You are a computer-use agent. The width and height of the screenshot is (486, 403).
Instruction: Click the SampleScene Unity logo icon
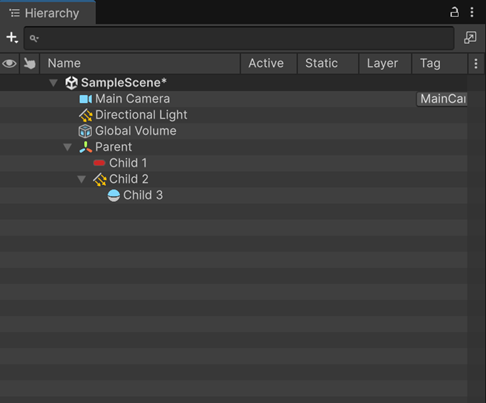click(x=71, y=83)
